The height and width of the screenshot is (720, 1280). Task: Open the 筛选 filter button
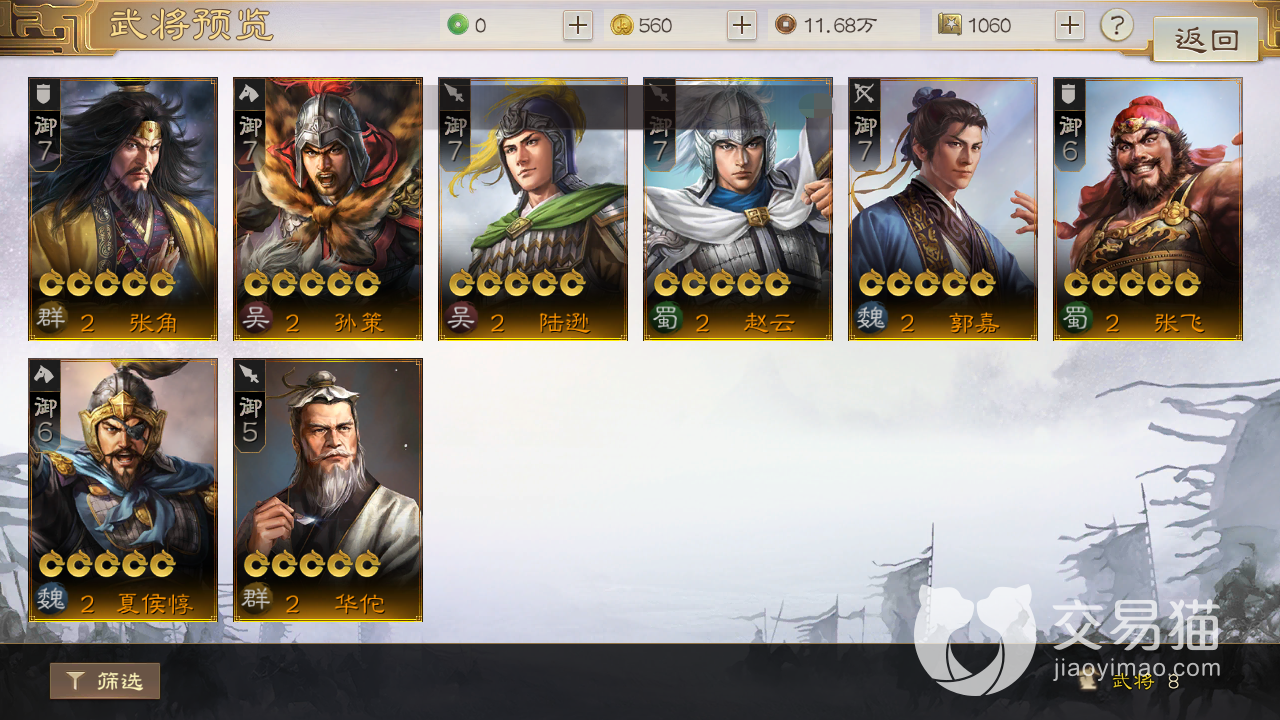point(105,681)
